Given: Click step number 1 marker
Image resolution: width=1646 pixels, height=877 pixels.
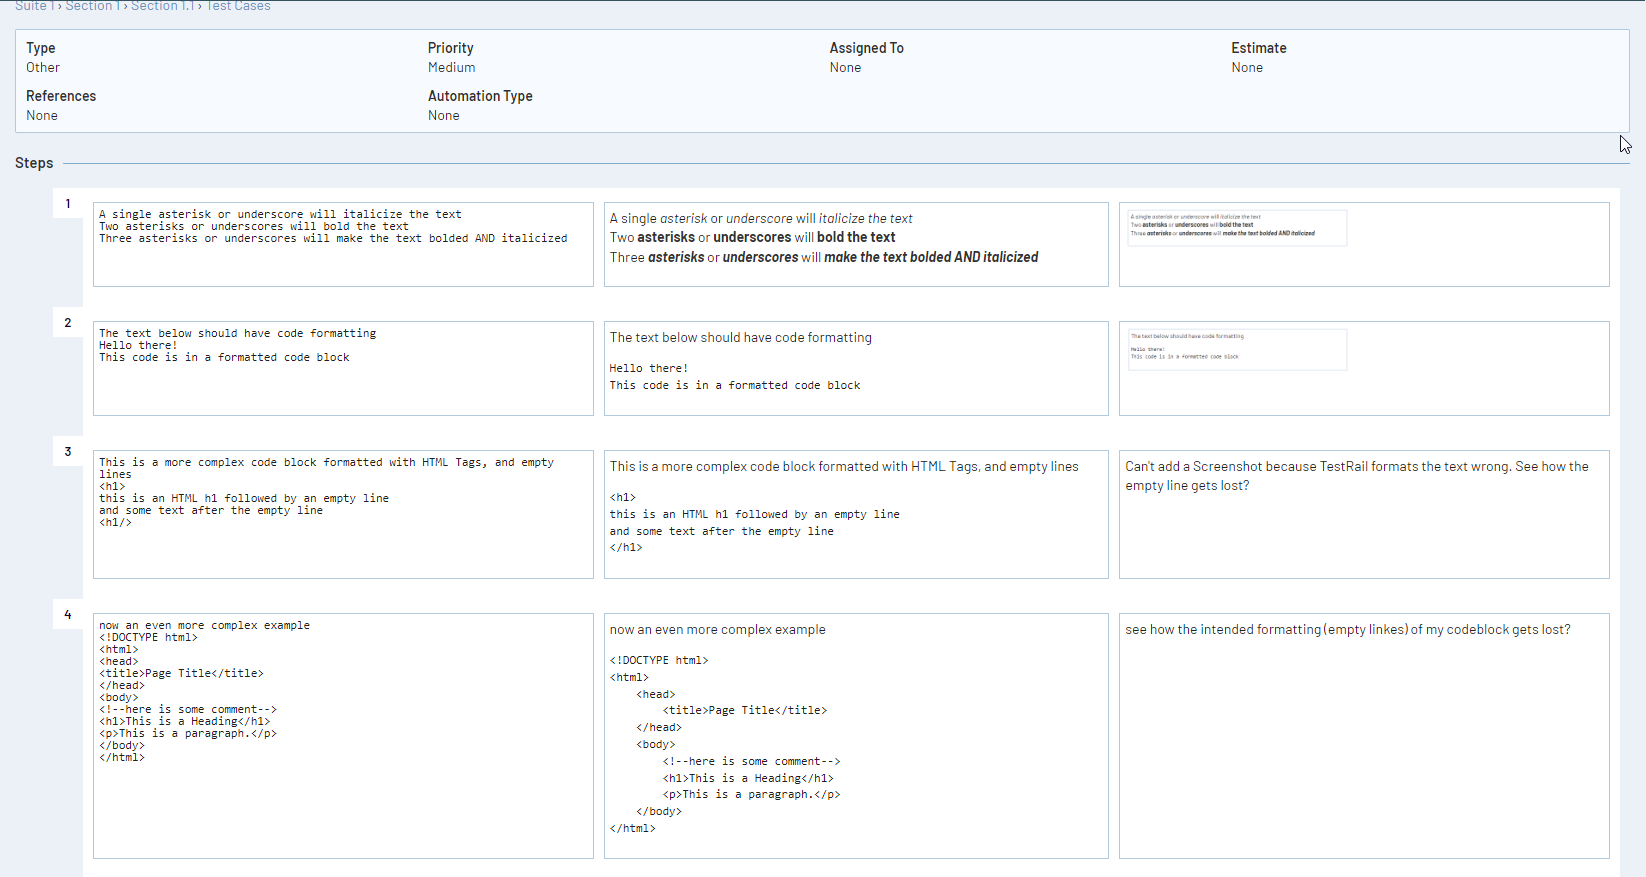Looking at the screenshot, I should pos(68,204).
